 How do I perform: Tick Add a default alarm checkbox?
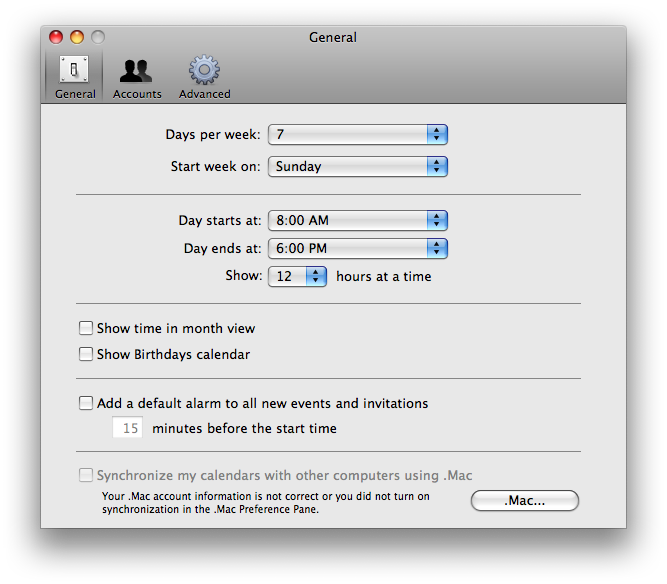coord(86,403)
